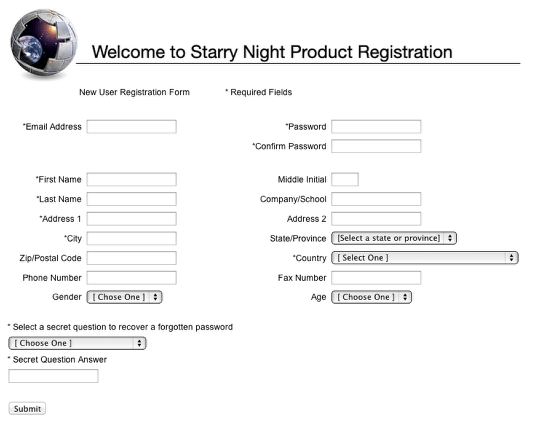
Task: Open the Gender dropdown
Action: [x=124, y=297]
